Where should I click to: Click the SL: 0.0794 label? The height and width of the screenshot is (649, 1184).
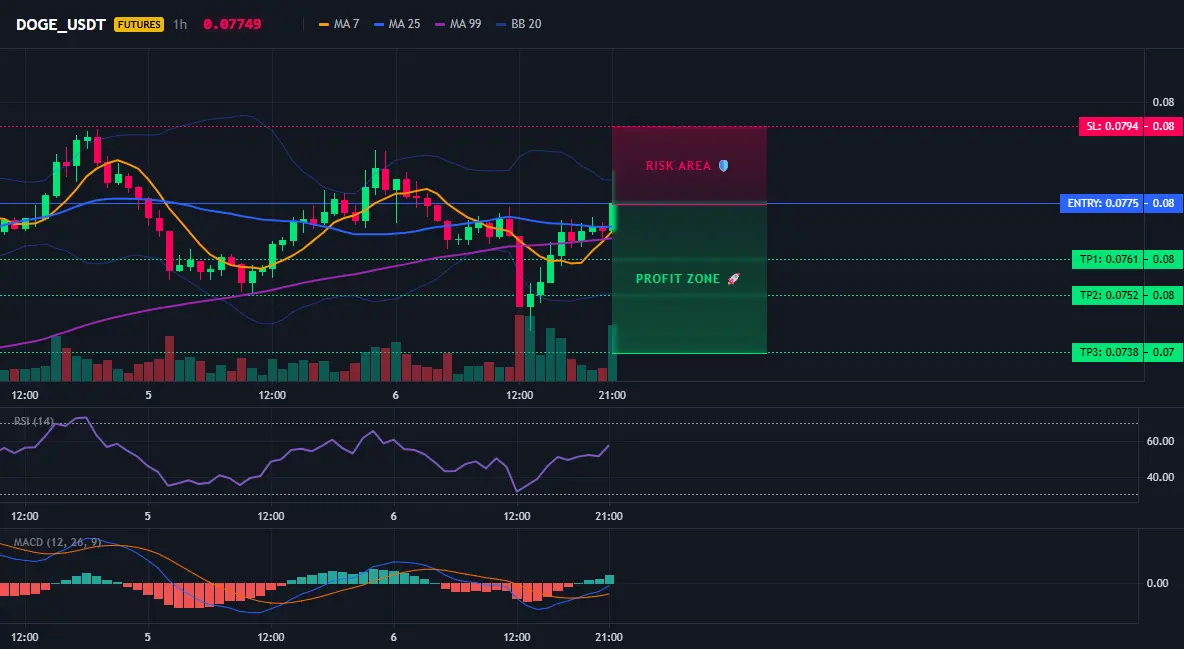pyautogui.click(x=1112, y=126)
